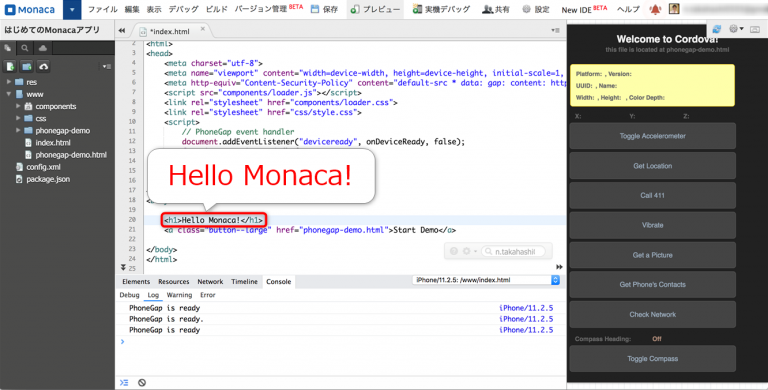Filter console by Error

pos(208,295)
